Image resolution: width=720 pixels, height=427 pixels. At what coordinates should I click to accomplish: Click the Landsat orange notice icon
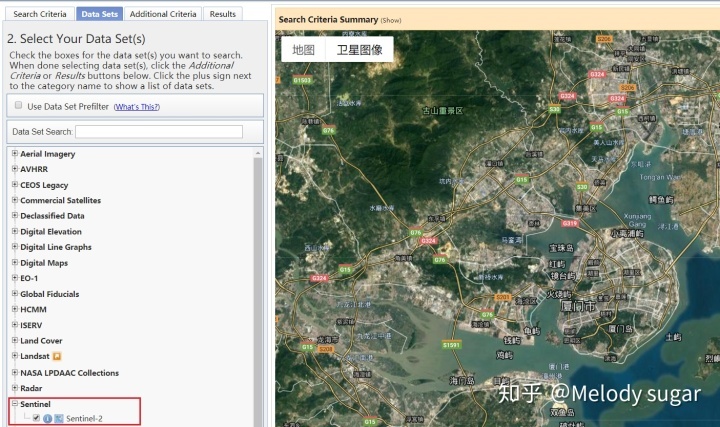coord(57,356)
